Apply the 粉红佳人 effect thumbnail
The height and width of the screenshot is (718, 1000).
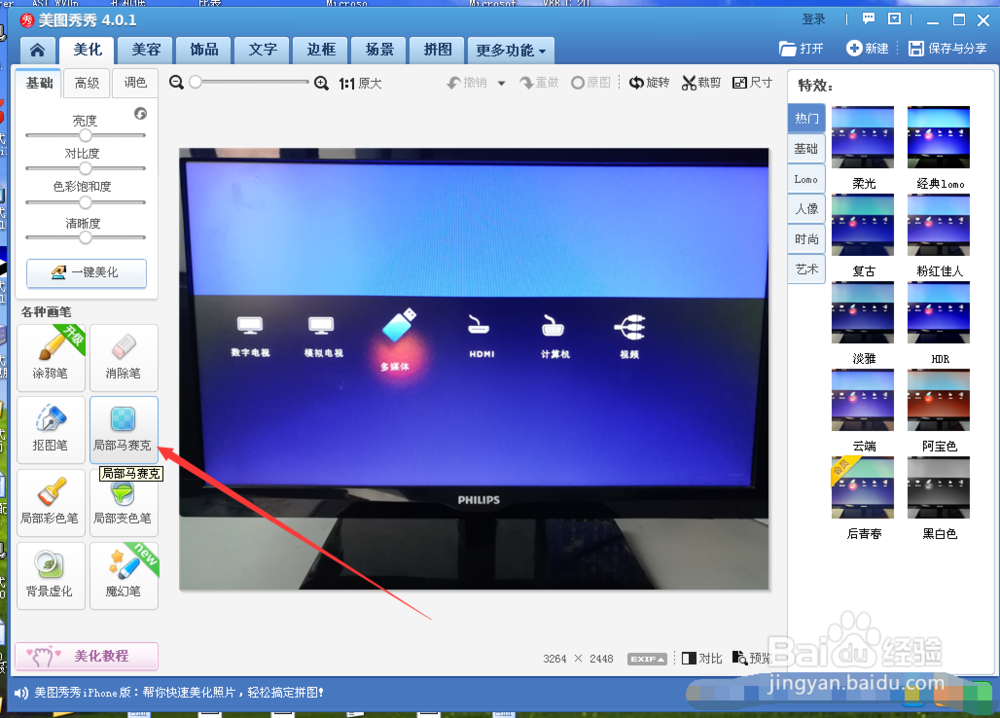(x=939, y=225)
